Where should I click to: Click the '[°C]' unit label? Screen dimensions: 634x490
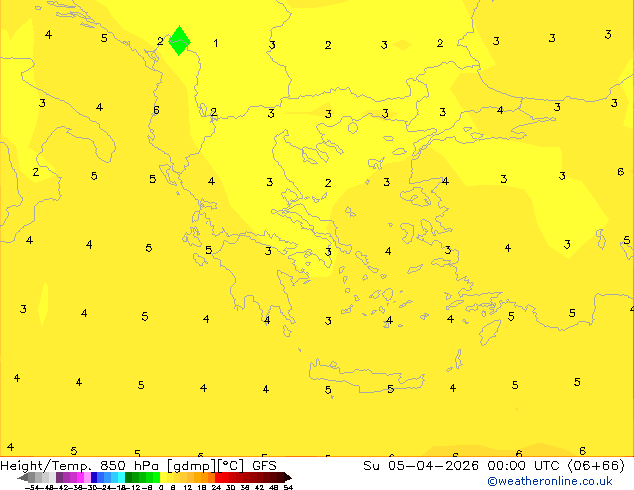231,466
